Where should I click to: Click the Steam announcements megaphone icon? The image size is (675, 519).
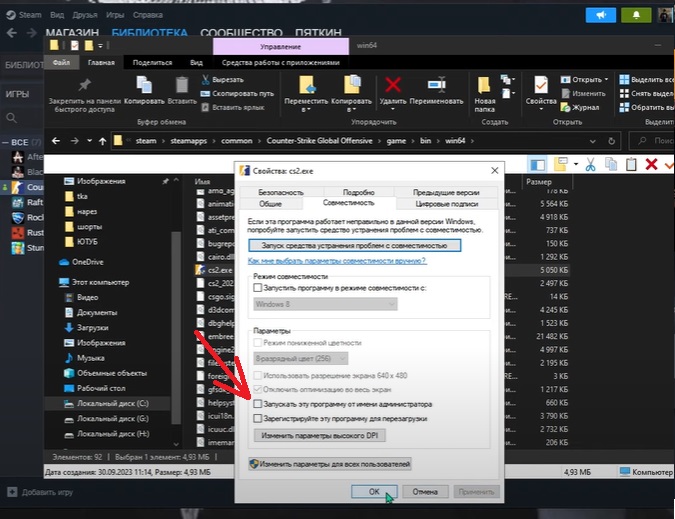point(601,15)
